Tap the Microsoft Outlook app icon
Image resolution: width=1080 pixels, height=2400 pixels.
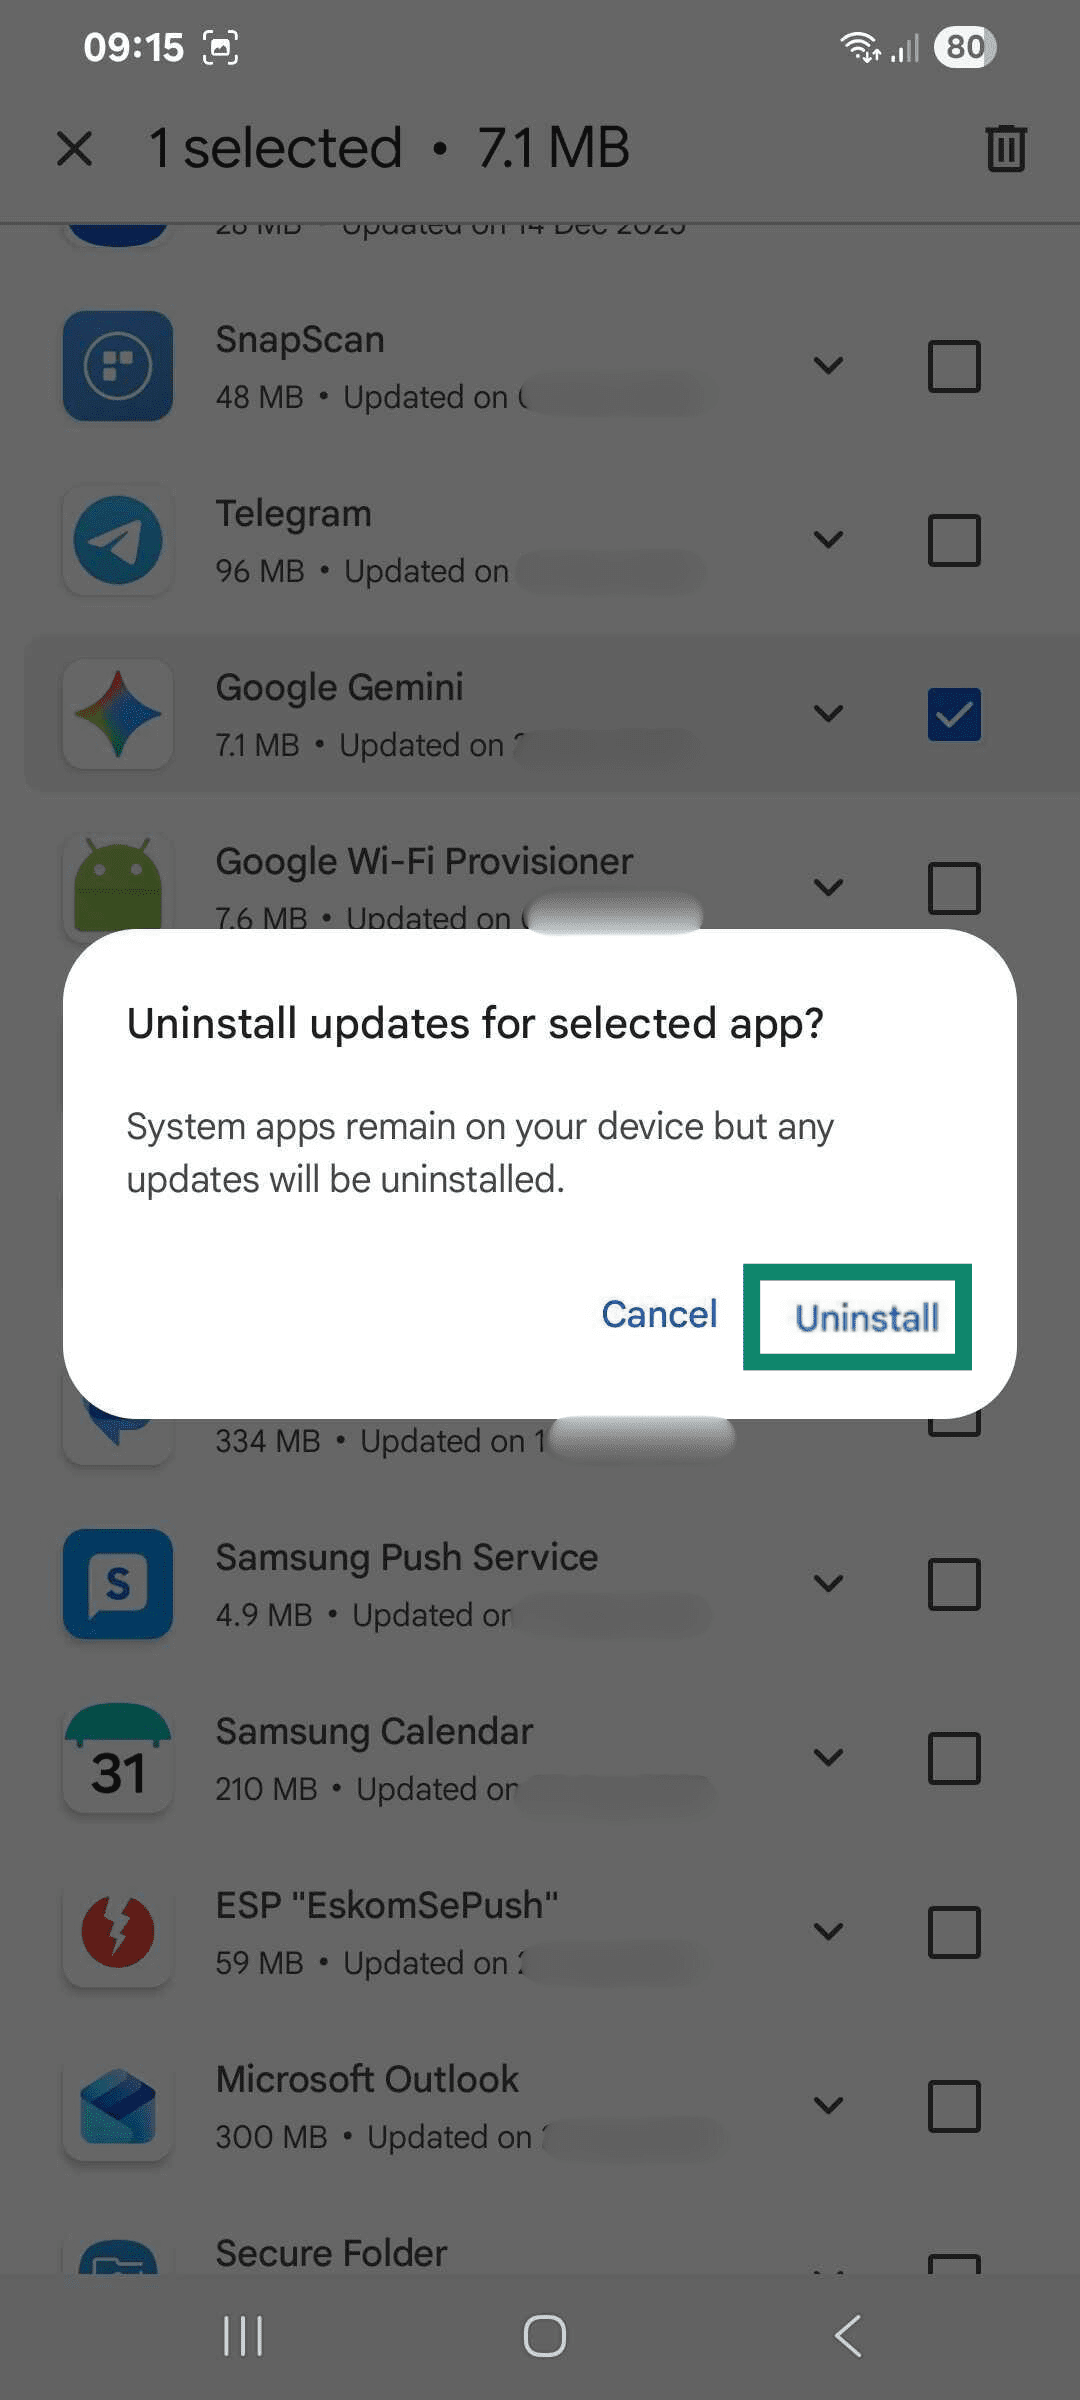(x=118, y=2106)
